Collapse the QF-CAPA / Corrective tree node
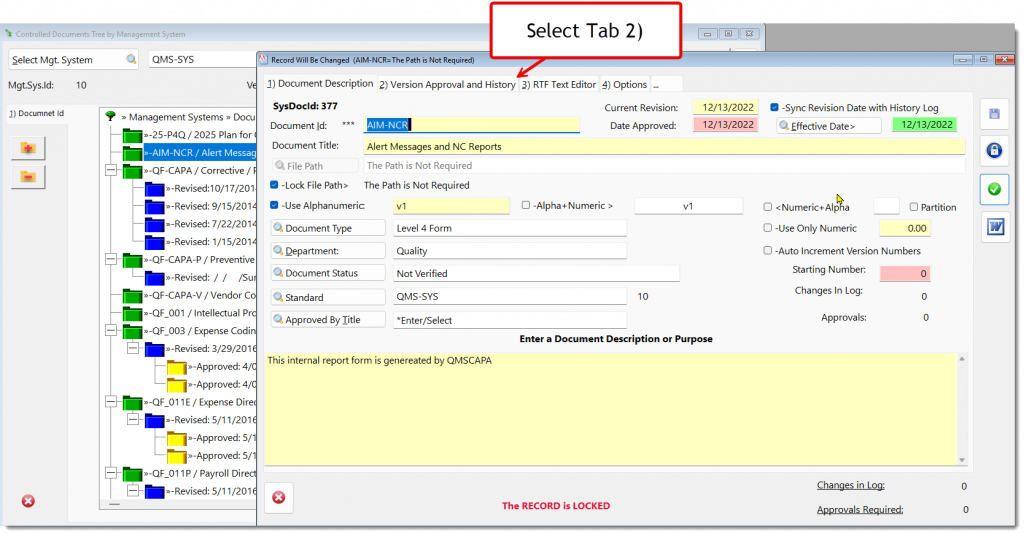 111,170
